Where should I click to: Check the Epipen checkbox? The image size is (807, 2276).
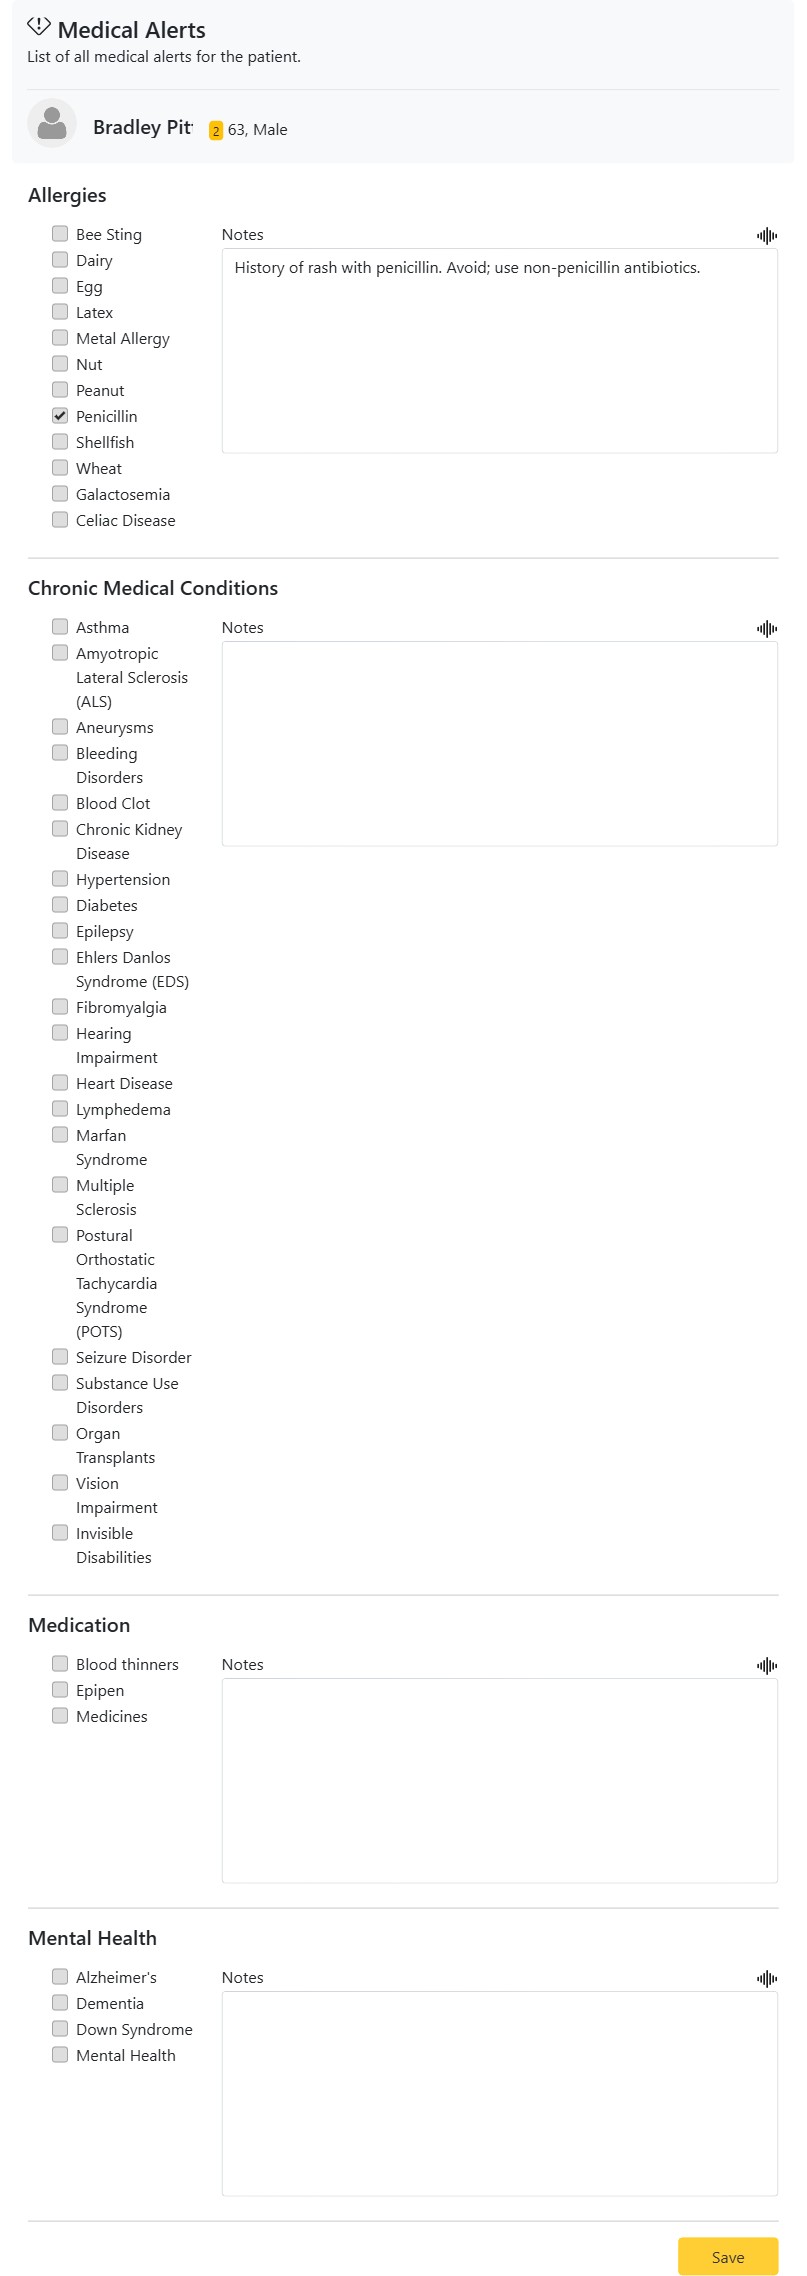tap(60, 1690)
